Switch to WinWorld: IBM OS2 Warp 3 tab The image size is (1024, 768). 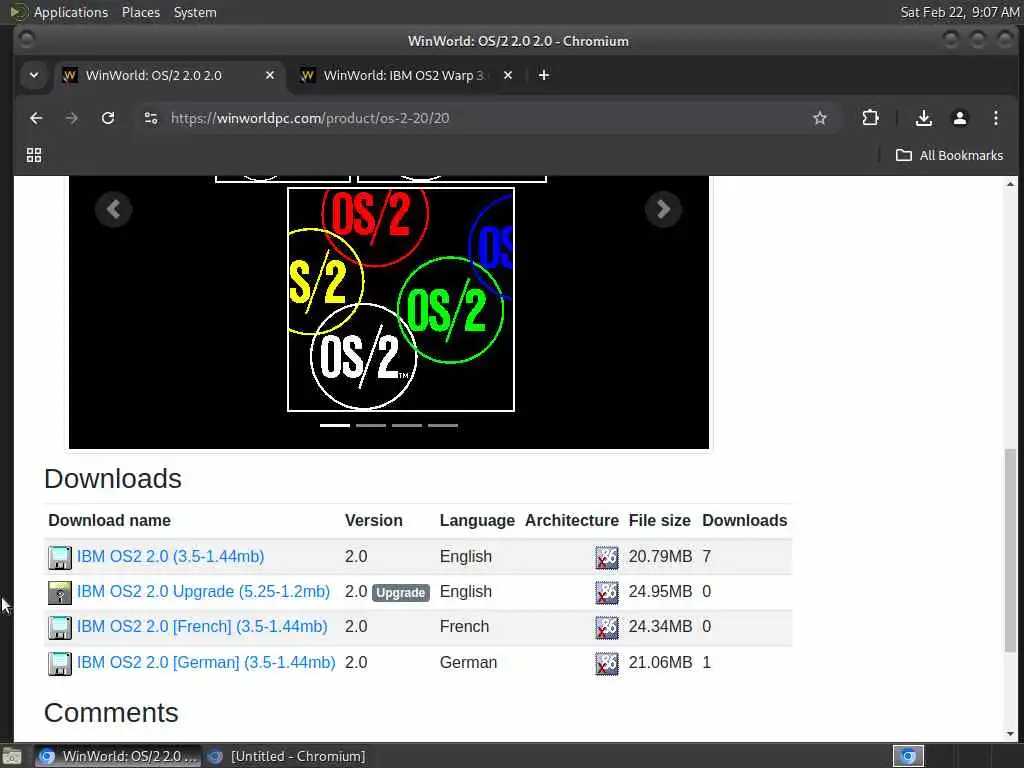click(403, 75)
